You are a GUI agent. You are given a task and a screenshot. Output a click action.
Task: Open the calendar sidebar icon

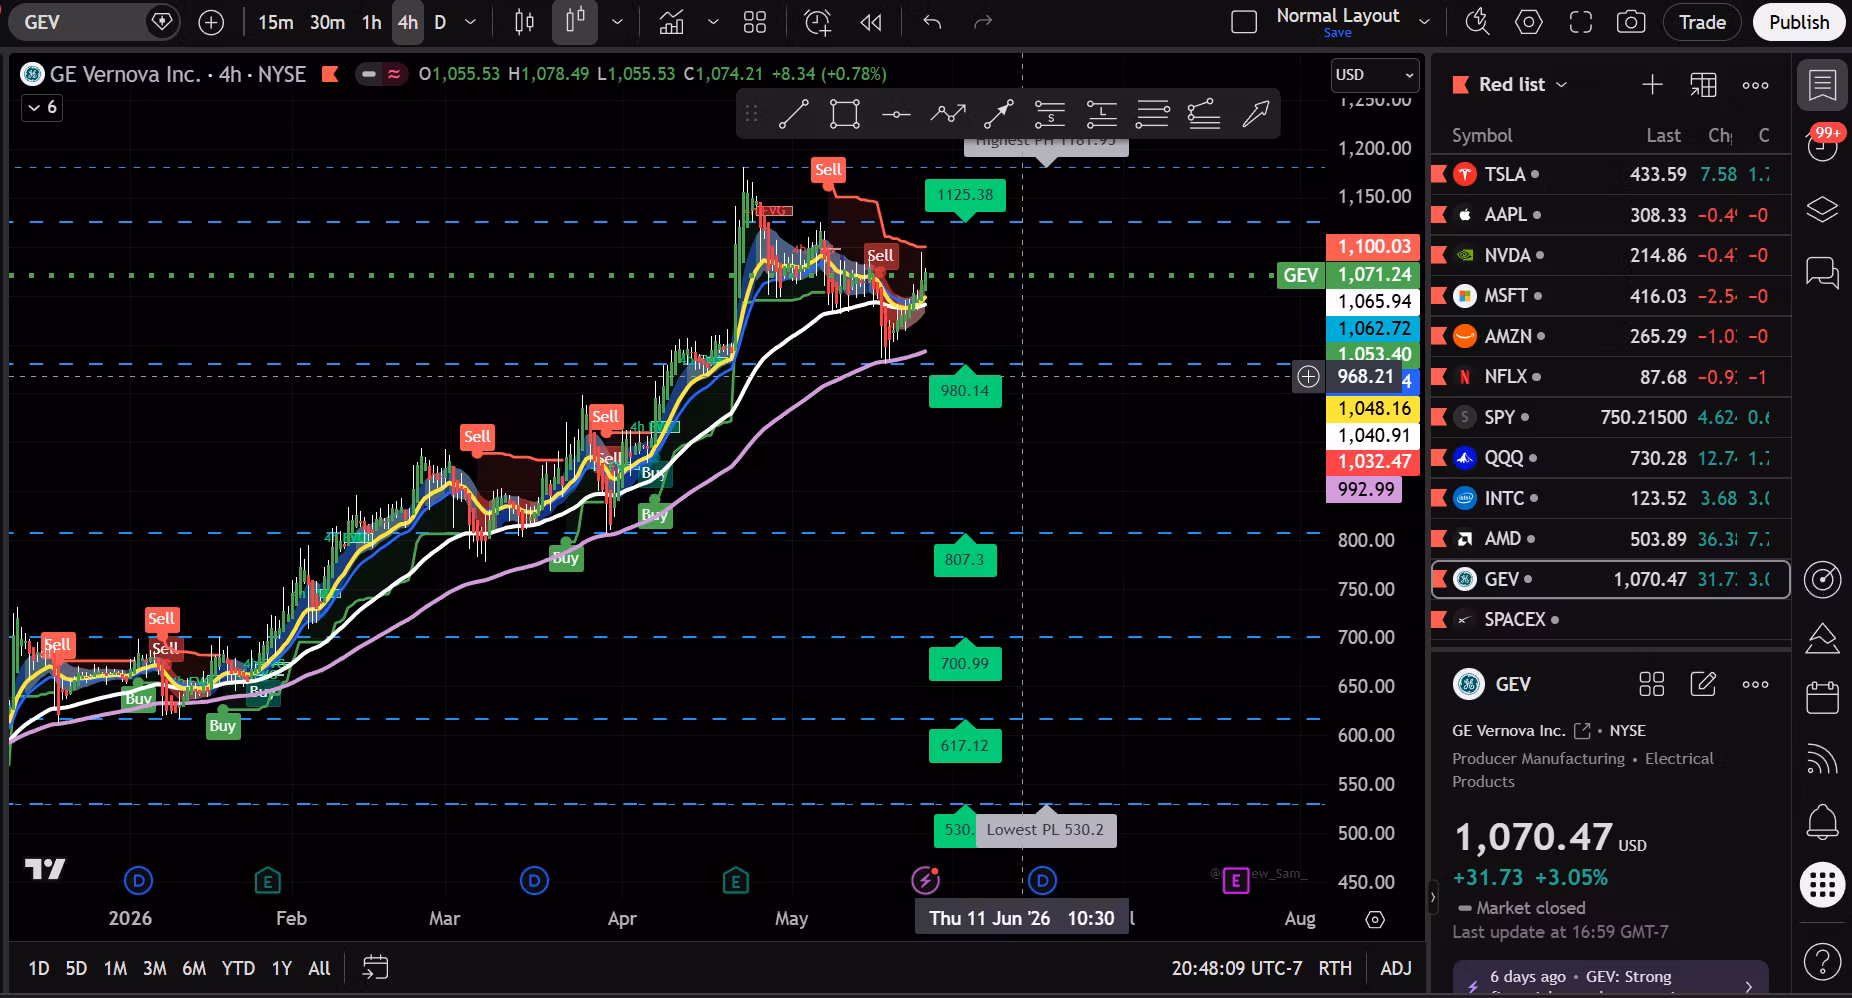click(x=1823, y=698)
